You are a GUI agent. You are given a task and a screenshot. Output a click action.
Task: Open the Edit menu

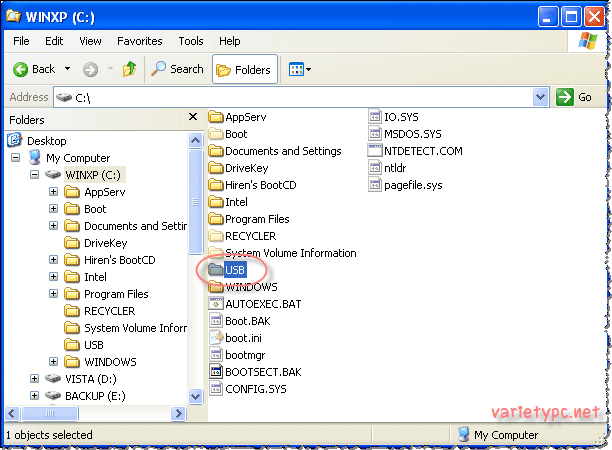[54, 41]
